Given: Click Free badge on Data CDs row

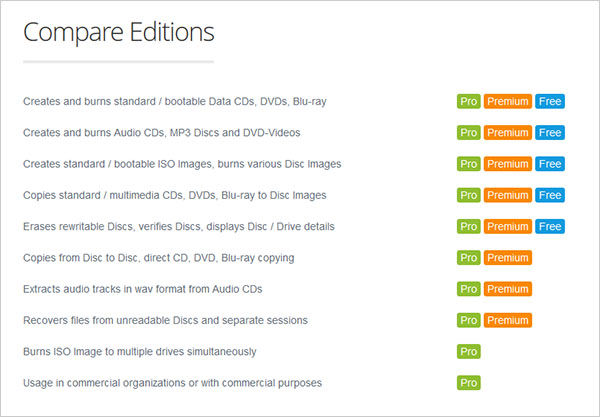Looking at the screenshot, I should (x=550, y=101).
